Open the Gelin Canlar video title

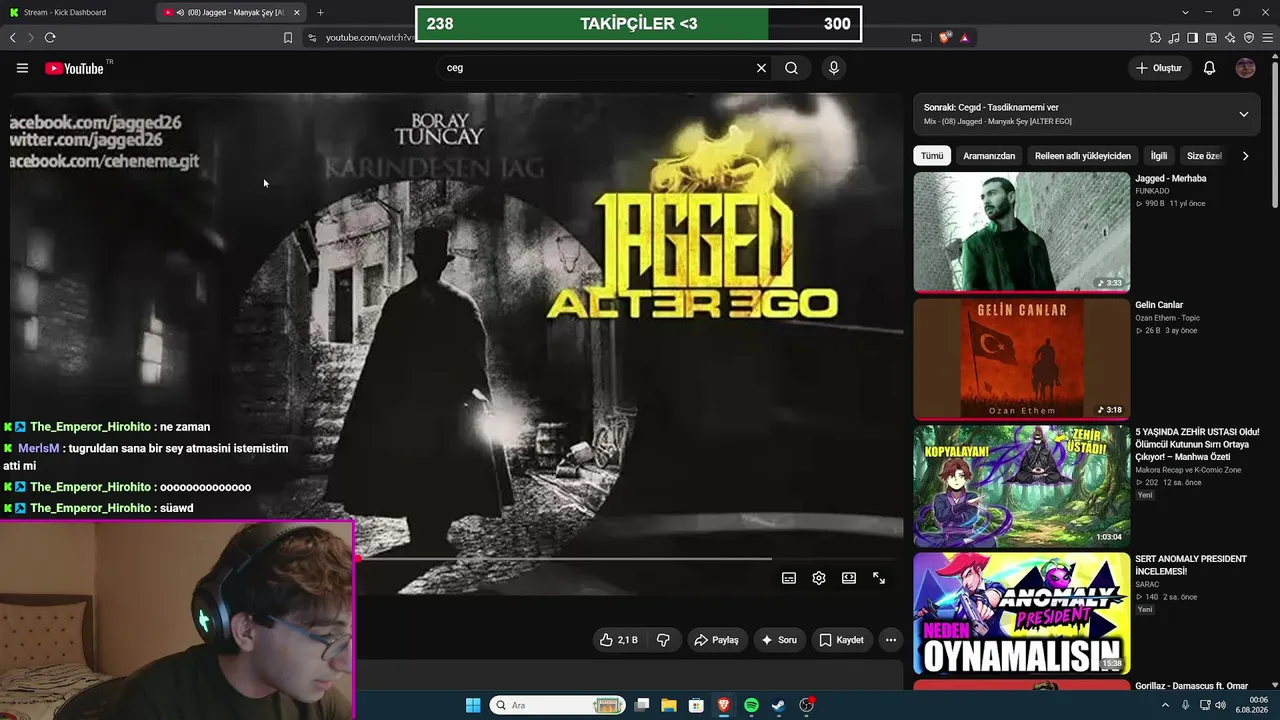pos(1159,305)
